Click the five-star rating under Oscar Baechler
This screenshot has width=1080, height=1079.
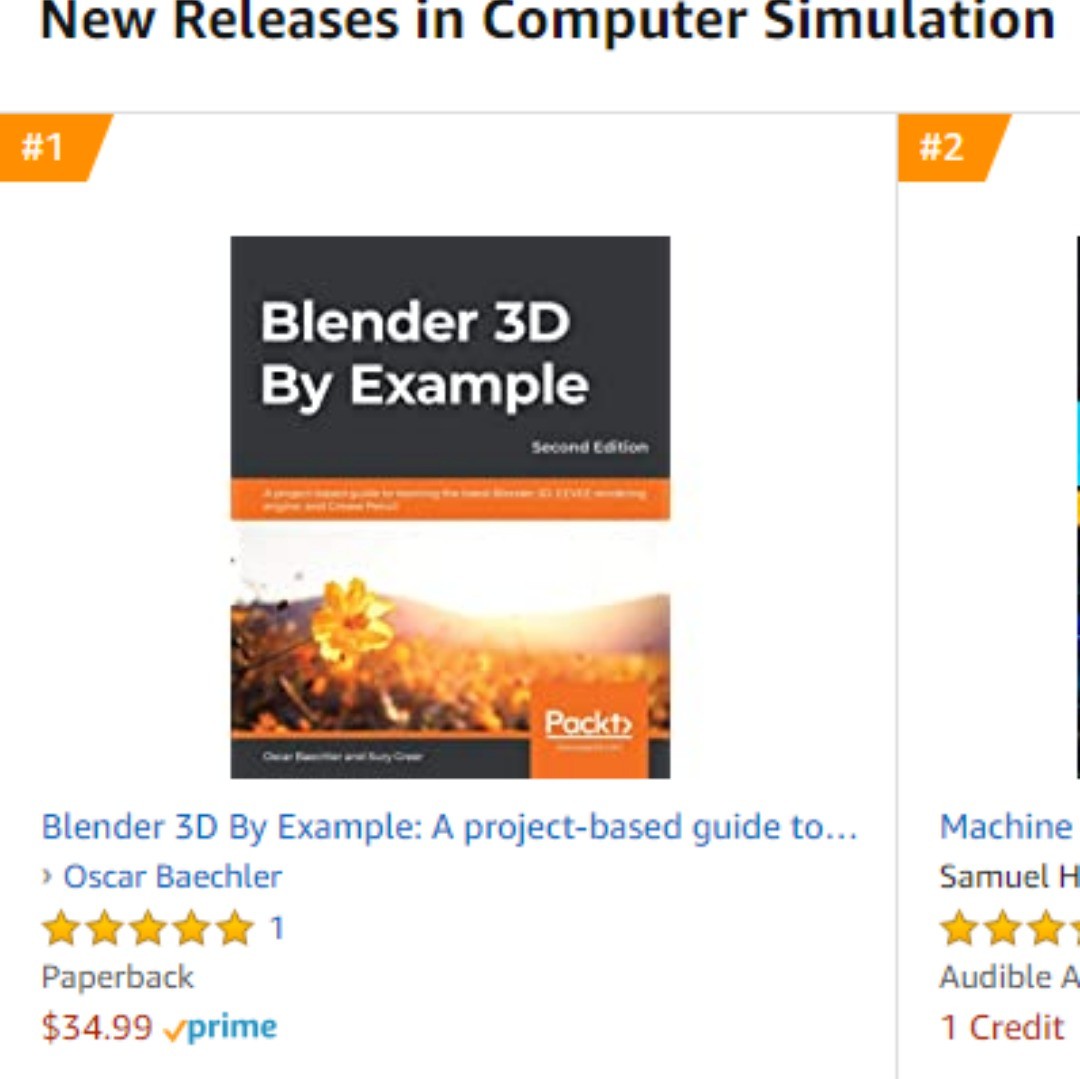(x=148, y=929)
